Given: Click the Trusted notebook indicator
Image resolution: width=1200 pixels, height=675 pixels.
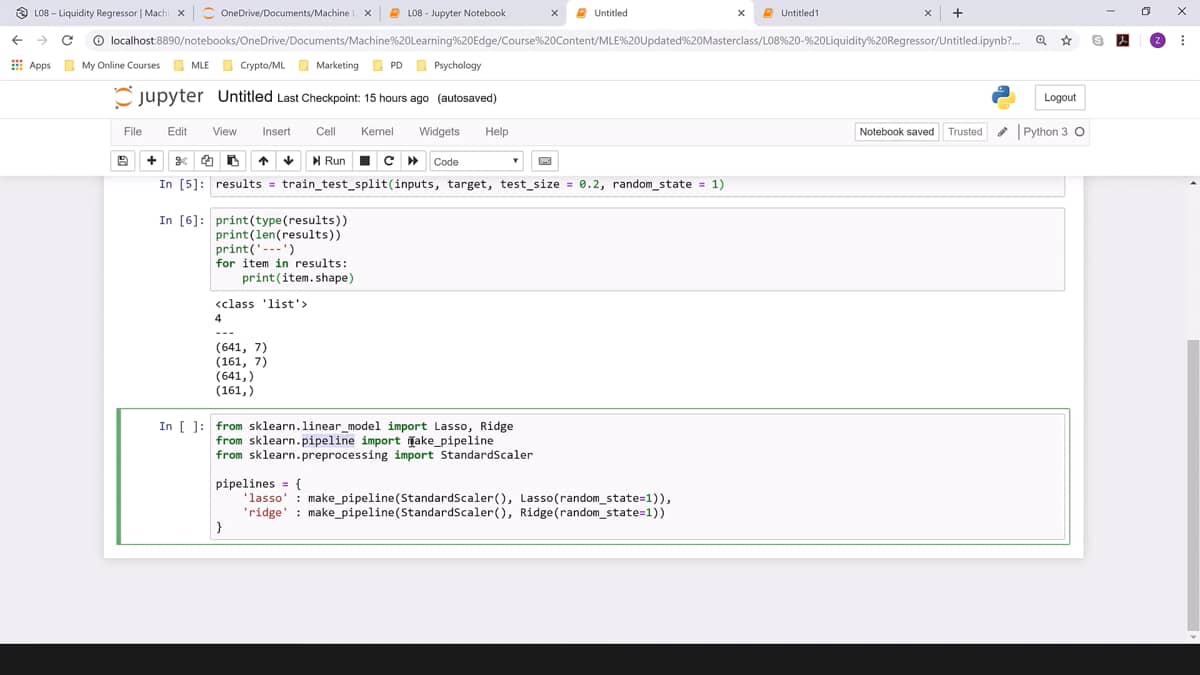Looking at the screenshot, I should 965,131.
